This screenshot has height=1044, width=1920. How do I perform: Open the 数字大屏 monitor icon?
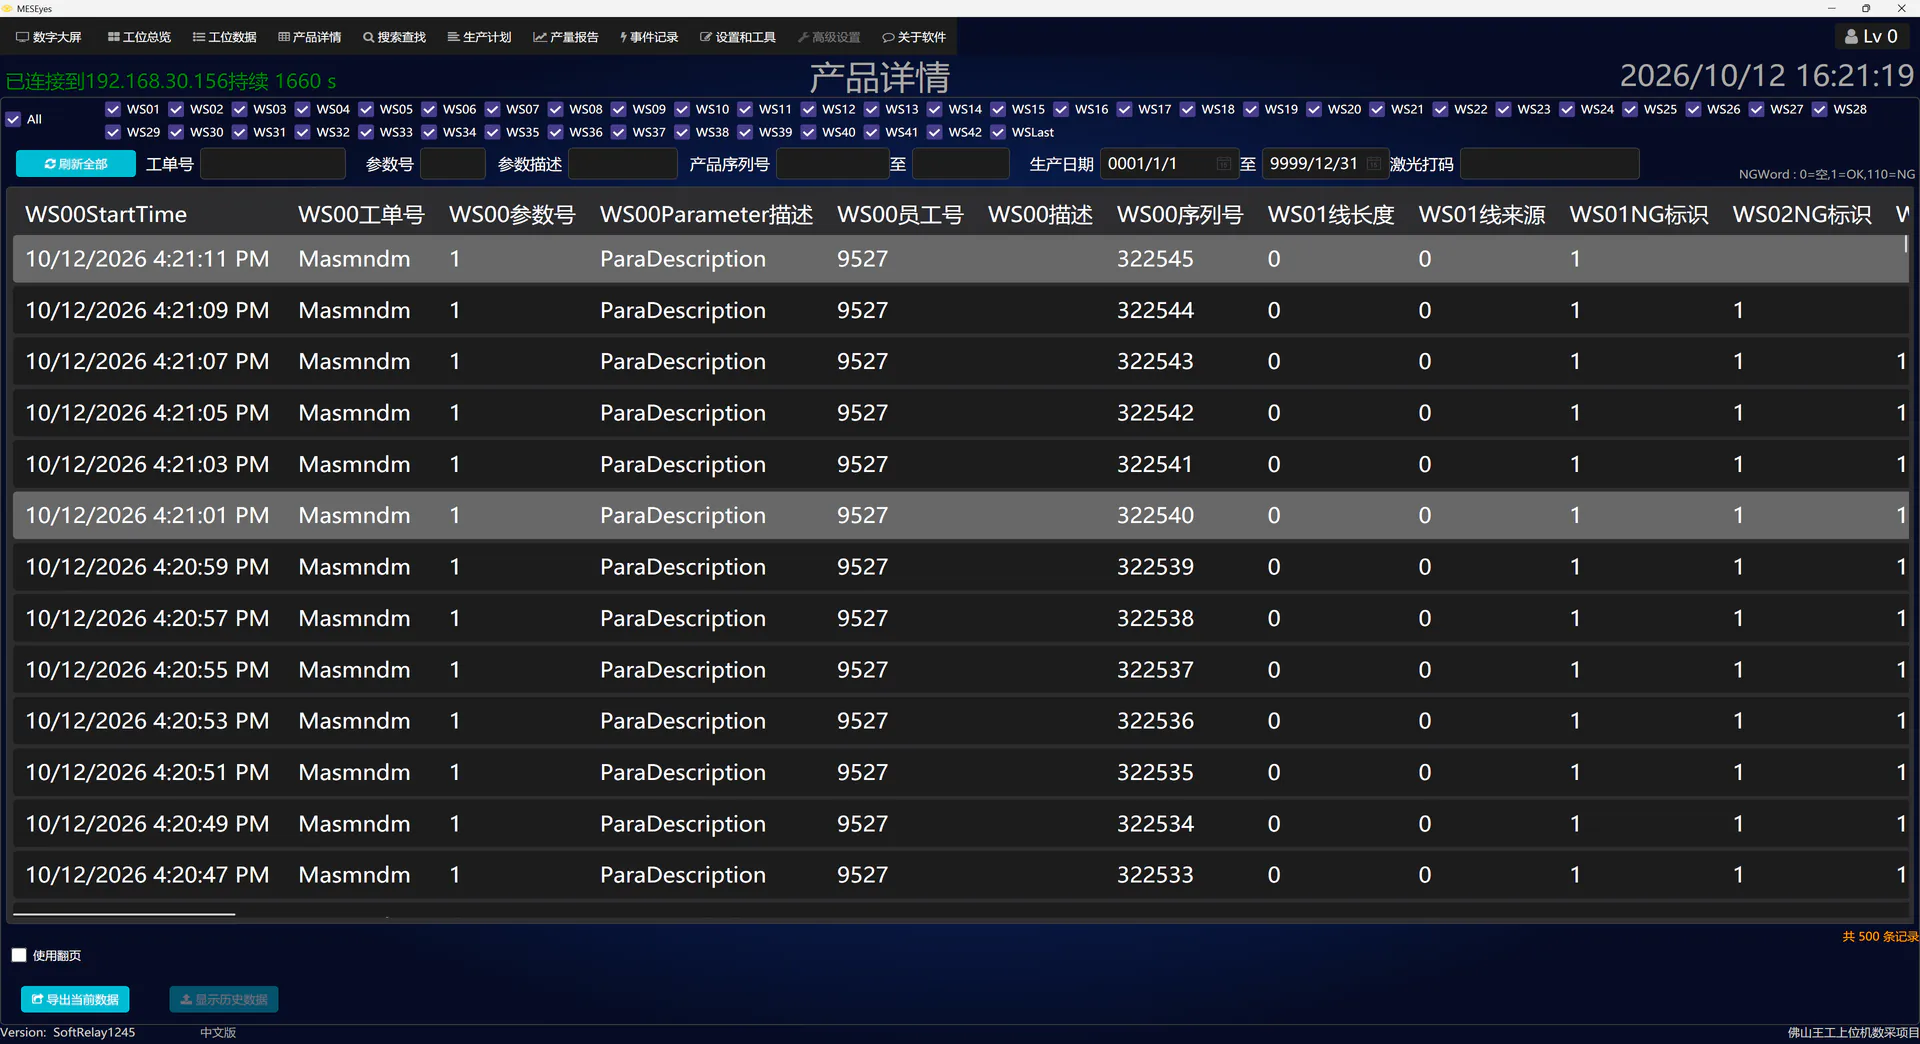[22, 37]
